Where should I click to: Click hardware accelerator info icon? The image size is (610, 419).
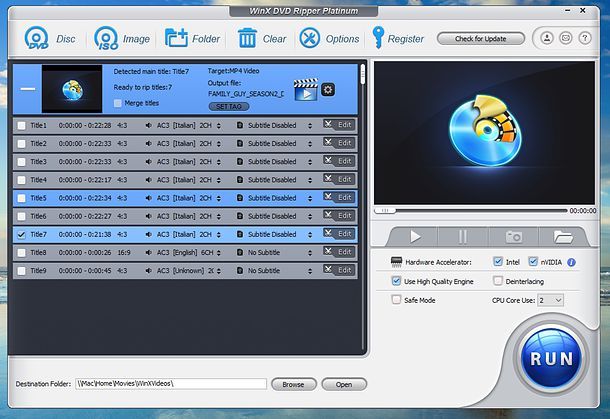pos(571,262)
